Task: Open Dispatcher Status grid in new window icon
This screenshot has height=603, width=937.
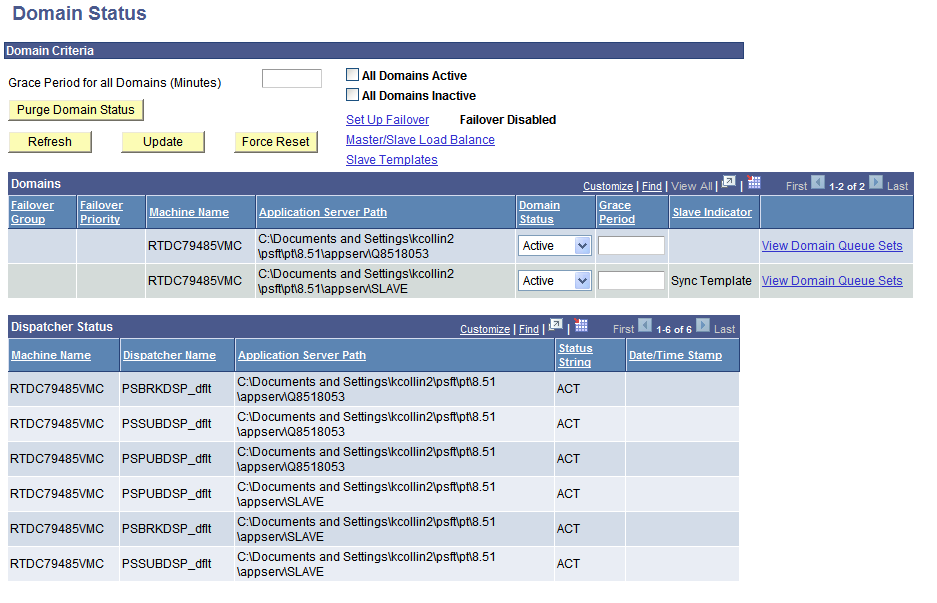Action: 556,325
